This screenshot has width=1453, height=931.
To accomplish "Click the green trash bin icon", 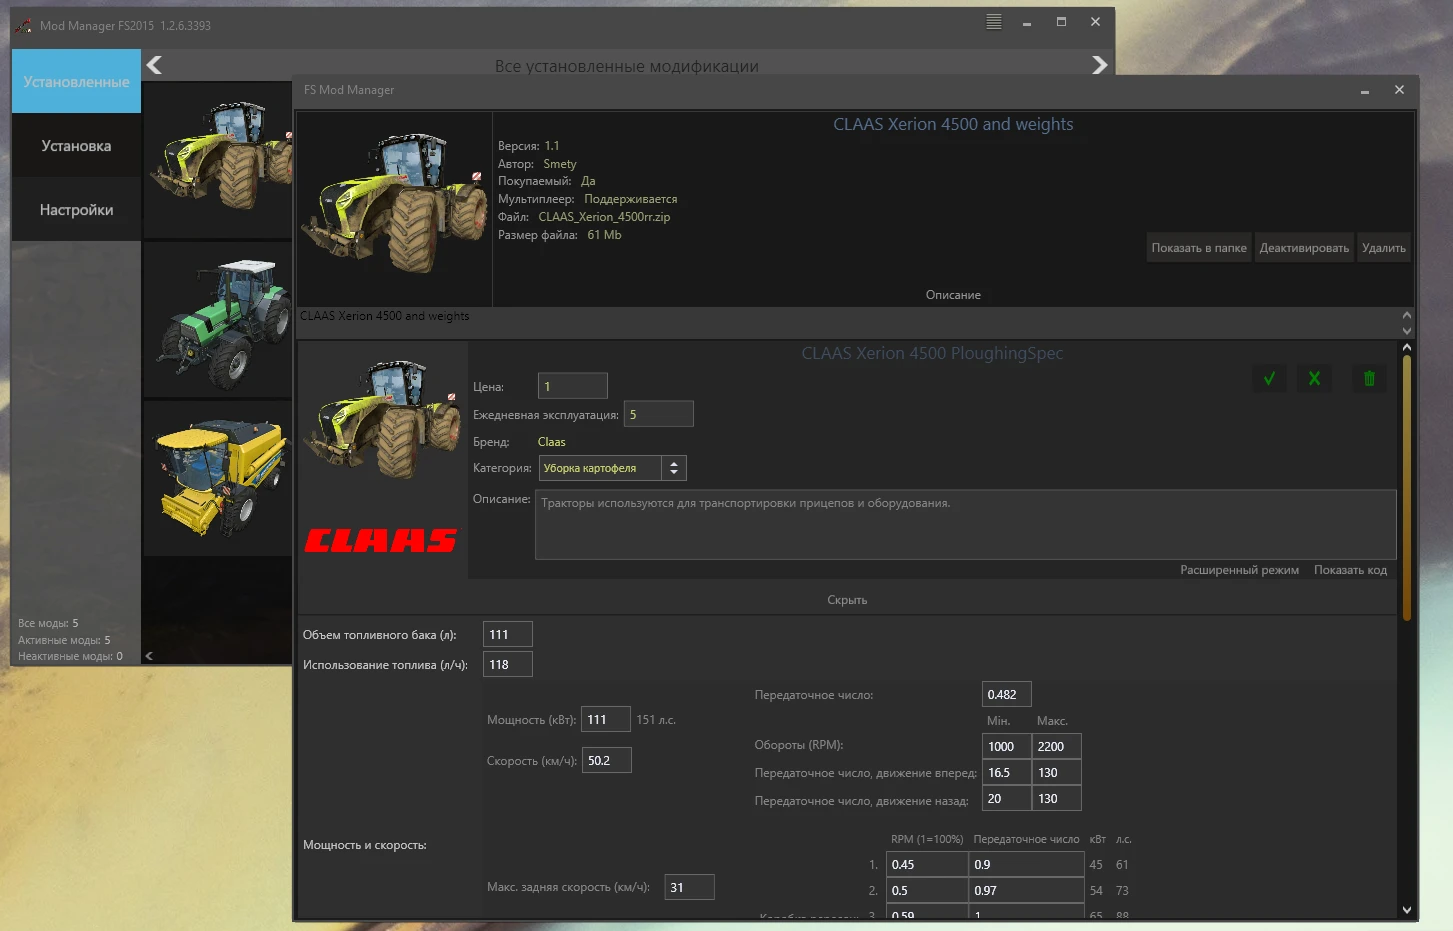I will 1369,379.
